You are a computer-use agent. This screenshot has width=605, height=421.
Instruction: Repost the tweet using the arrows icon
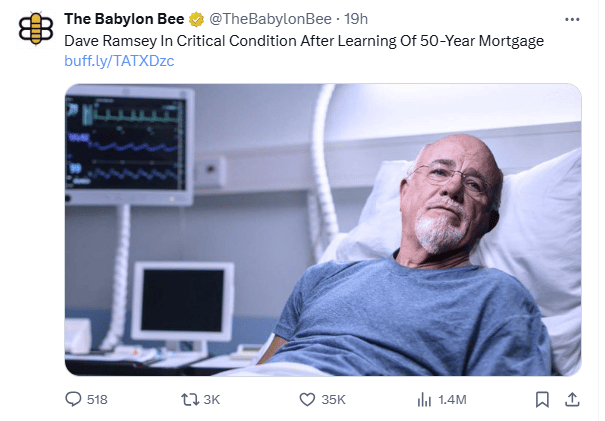(187, 399)
